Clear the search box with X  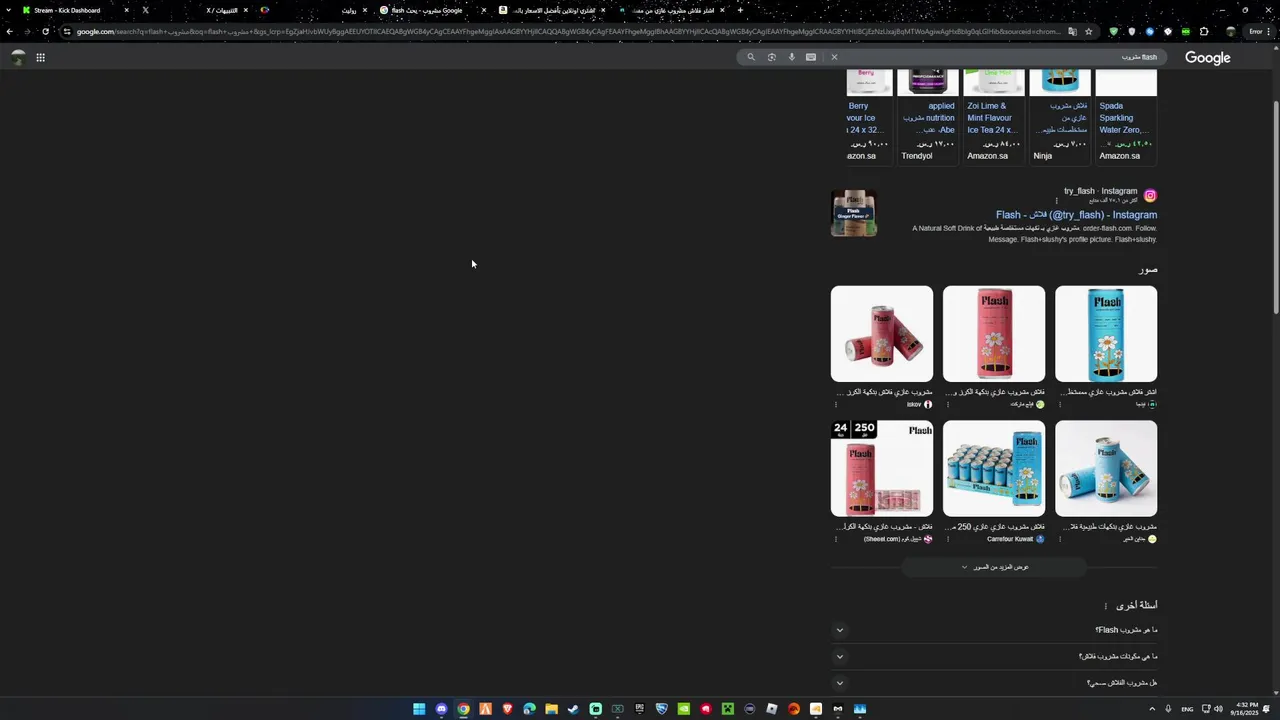834,57
